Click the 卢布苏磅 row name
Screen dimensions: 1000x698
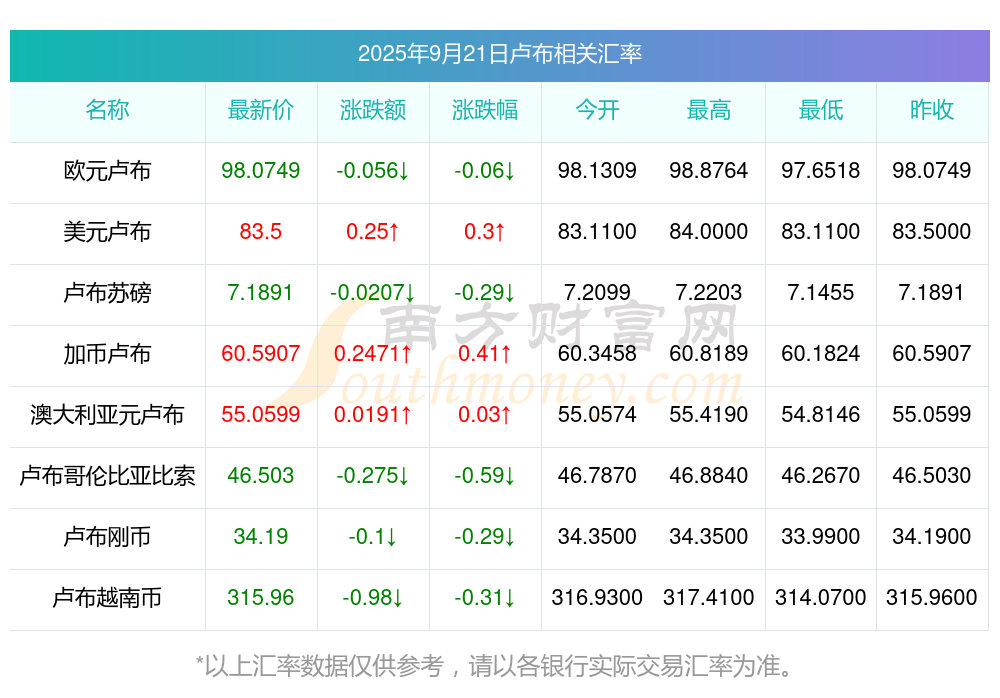point(107,293)
